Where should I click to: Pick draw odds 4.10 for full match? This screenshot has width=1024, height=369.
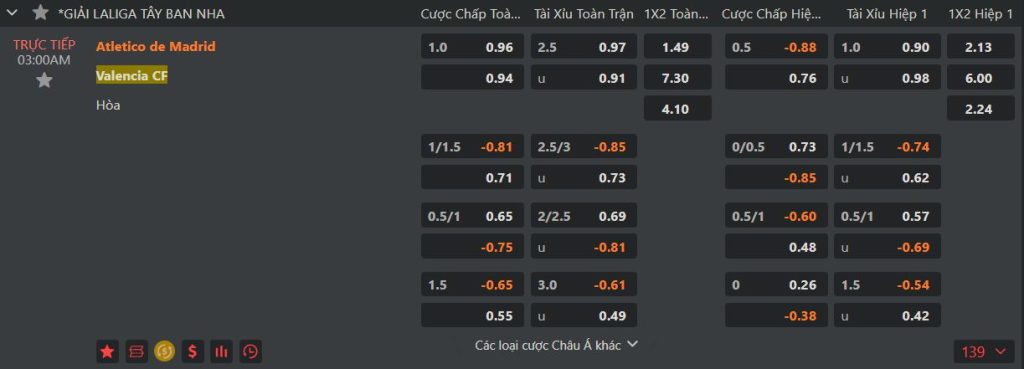coord(678,108)
